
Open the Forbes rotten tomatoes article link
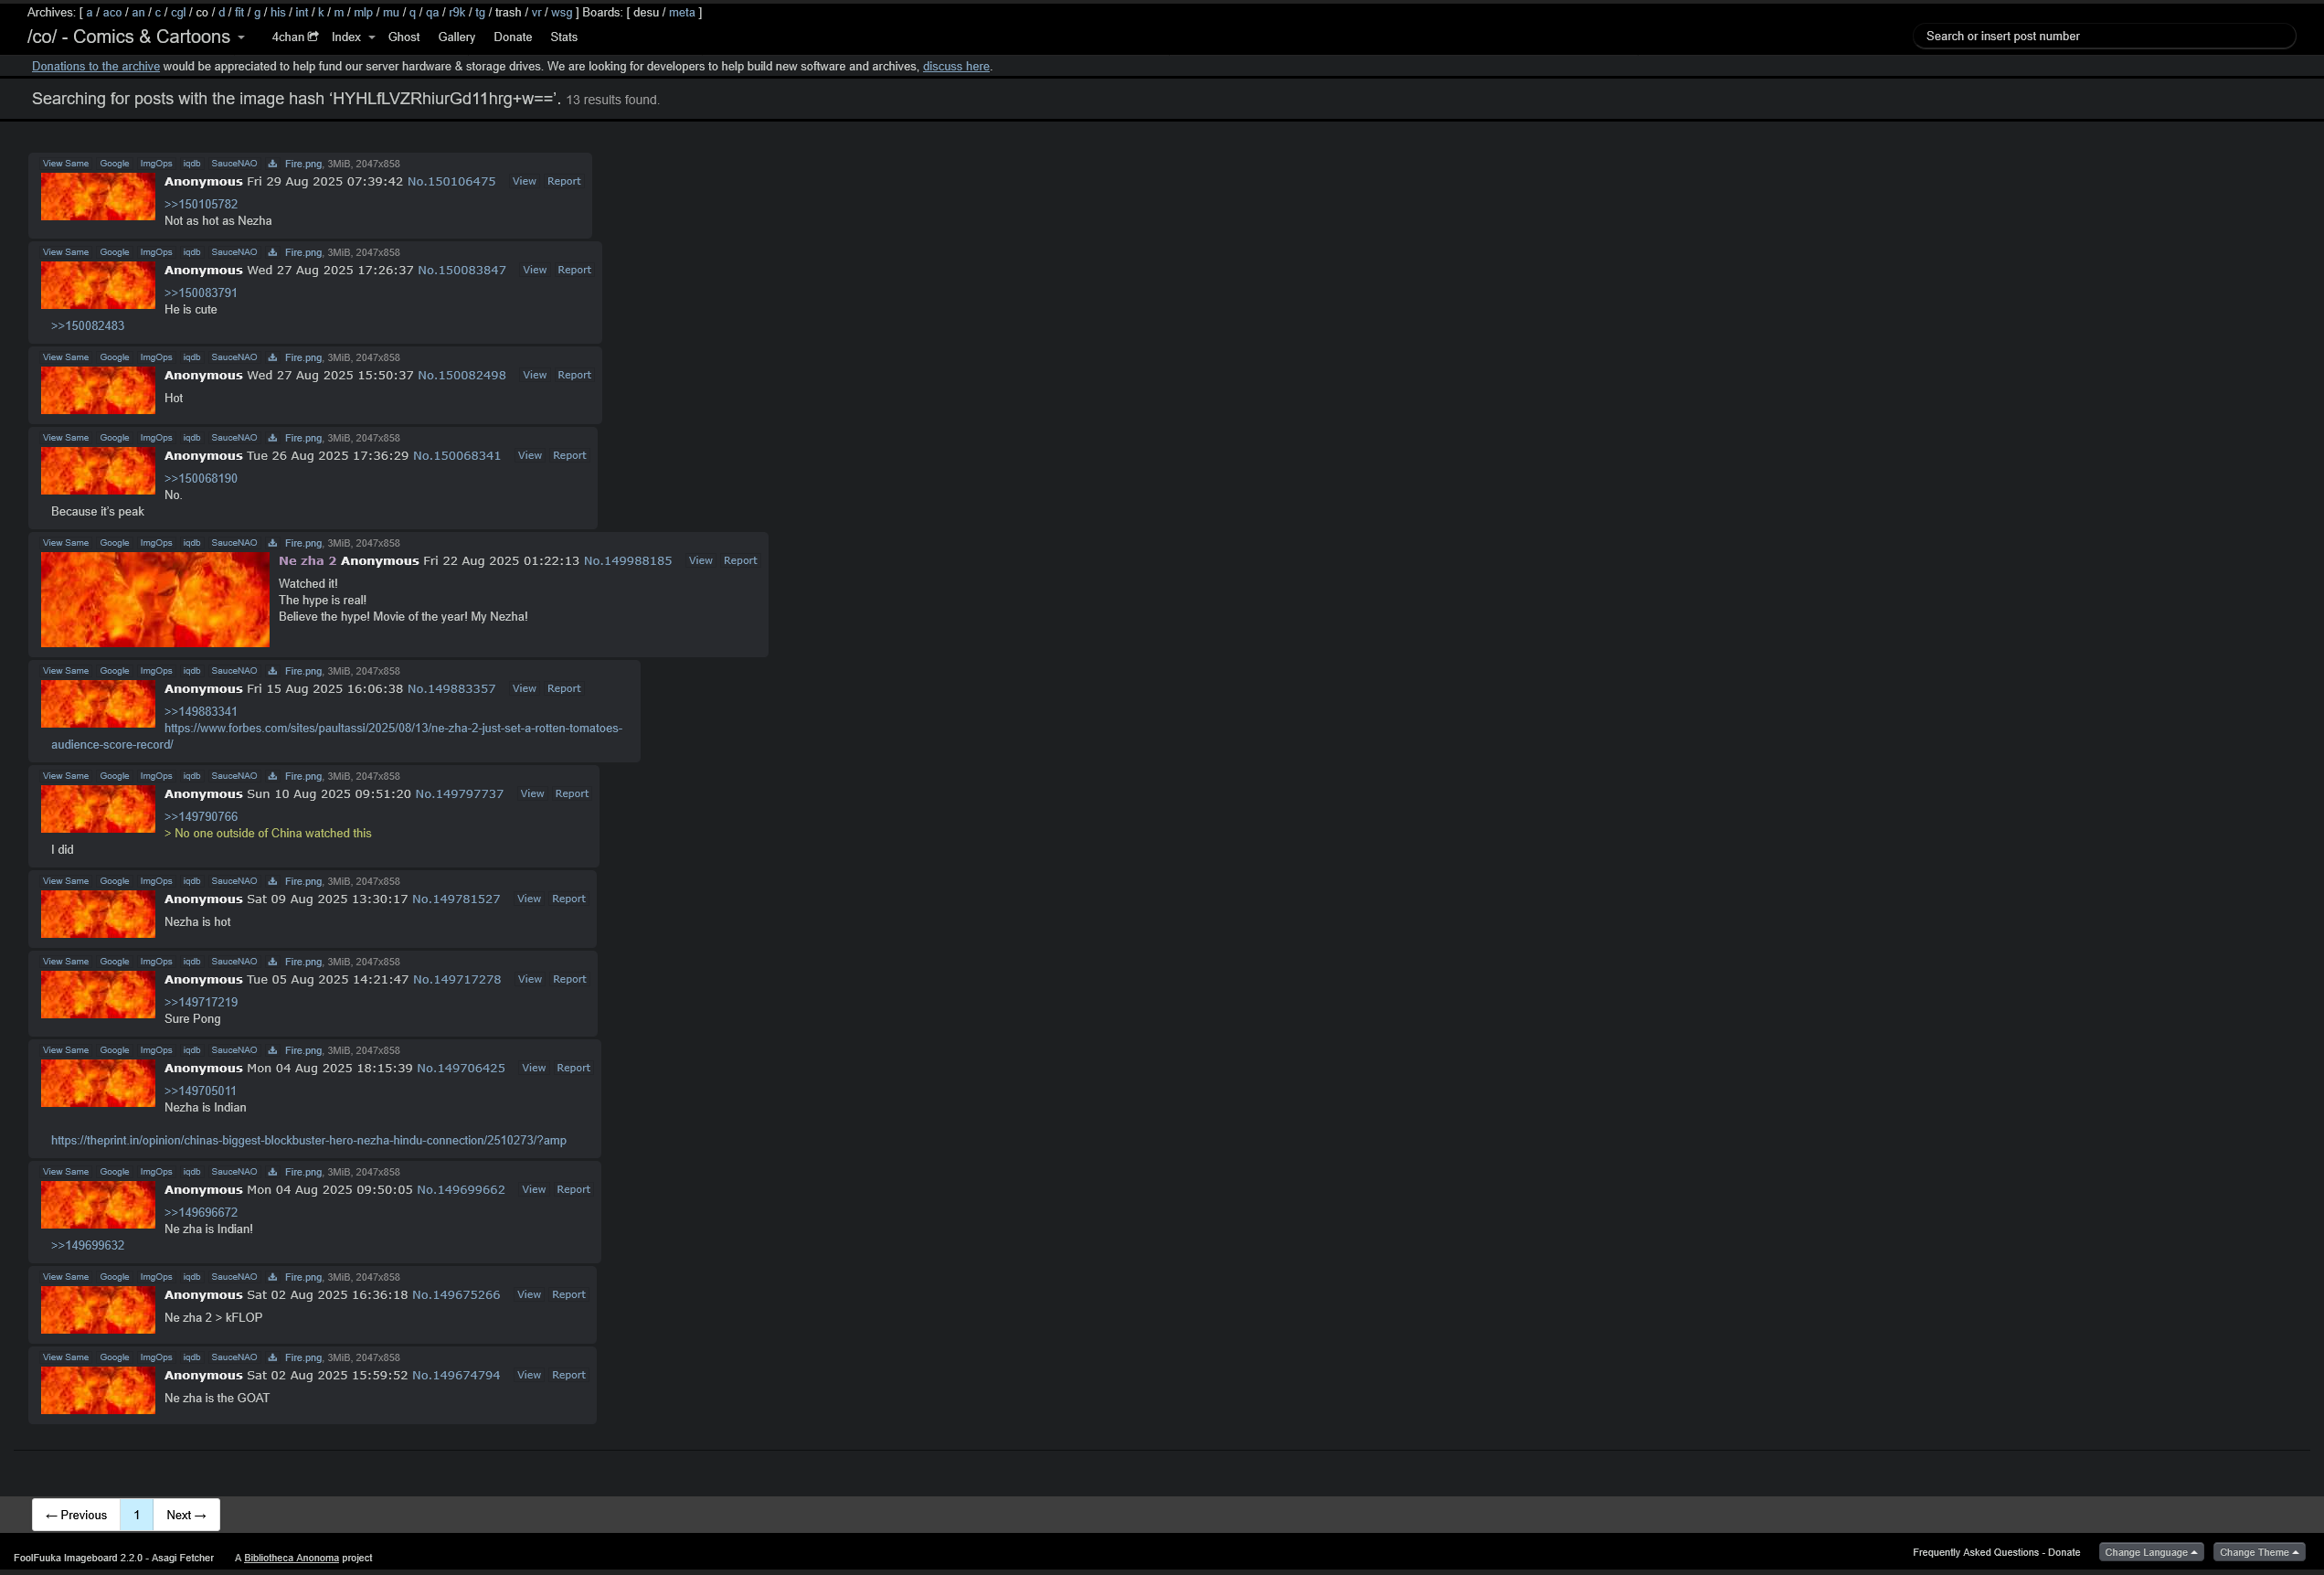pyautogui.click(x=392, y=728)
